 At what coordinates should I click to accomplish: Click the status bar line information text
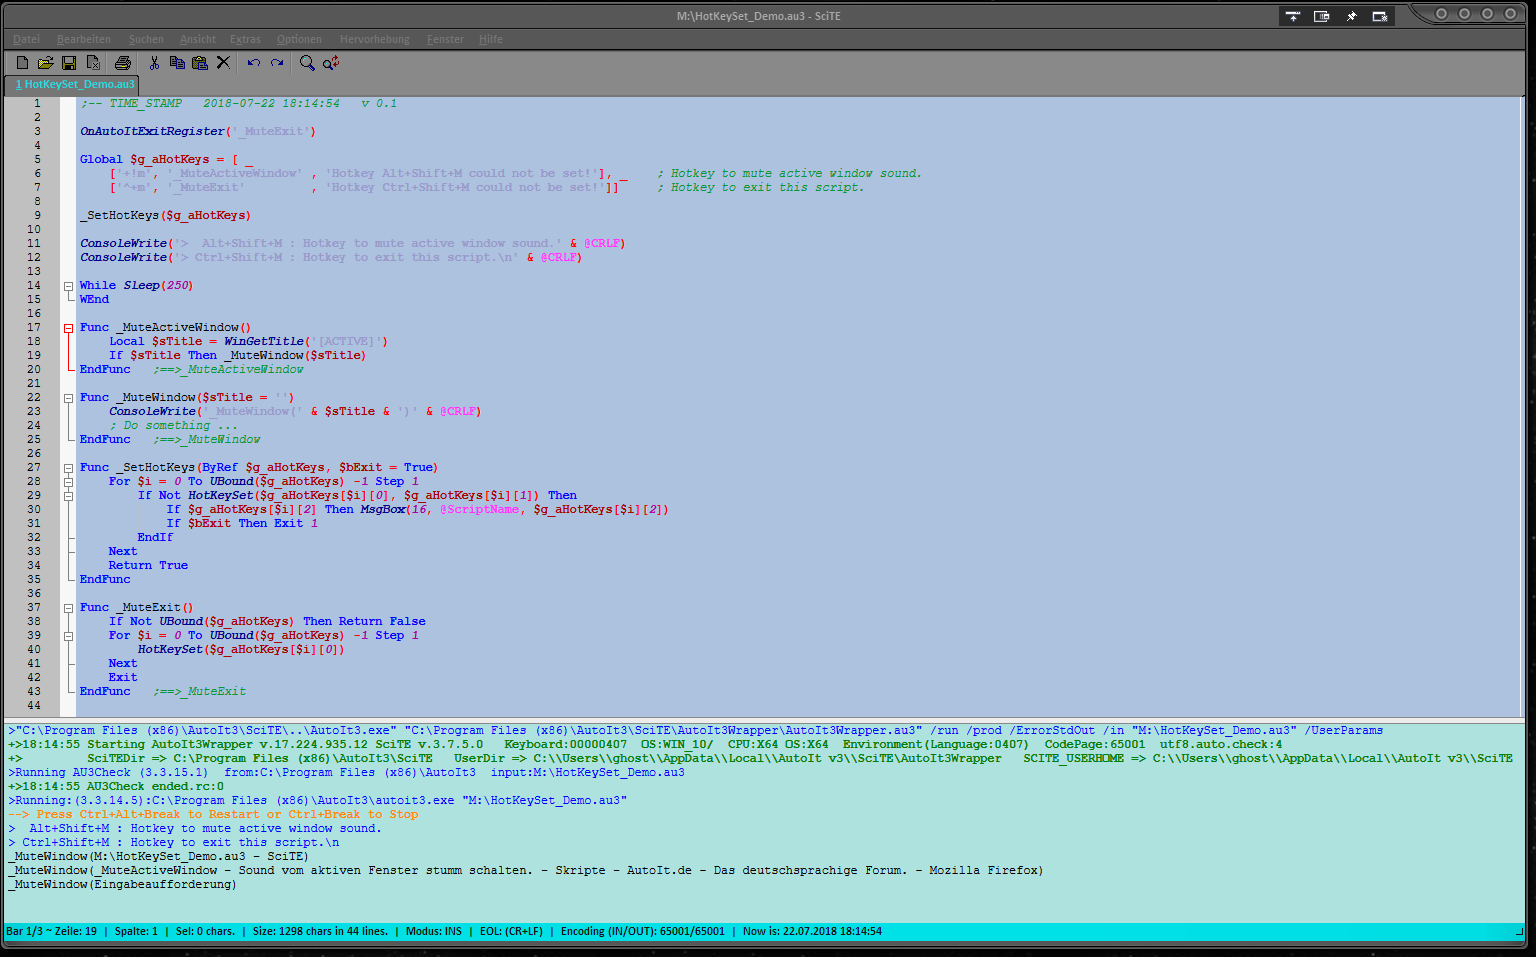click(x=52, y=931)
